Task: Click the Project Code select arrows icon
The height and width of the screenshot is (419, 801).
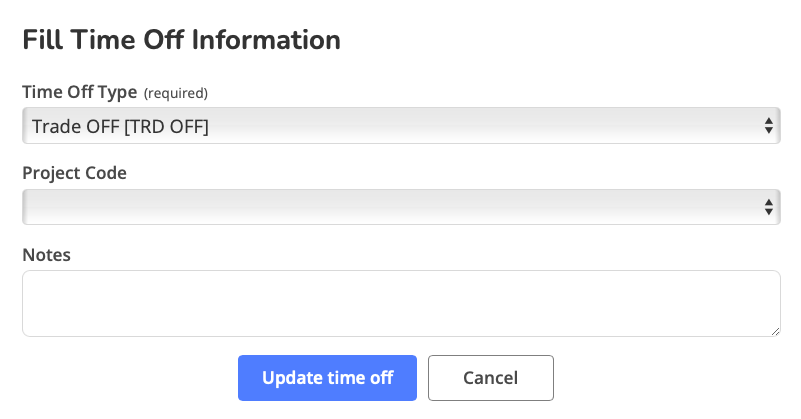Action: click(x=768, y=207)
